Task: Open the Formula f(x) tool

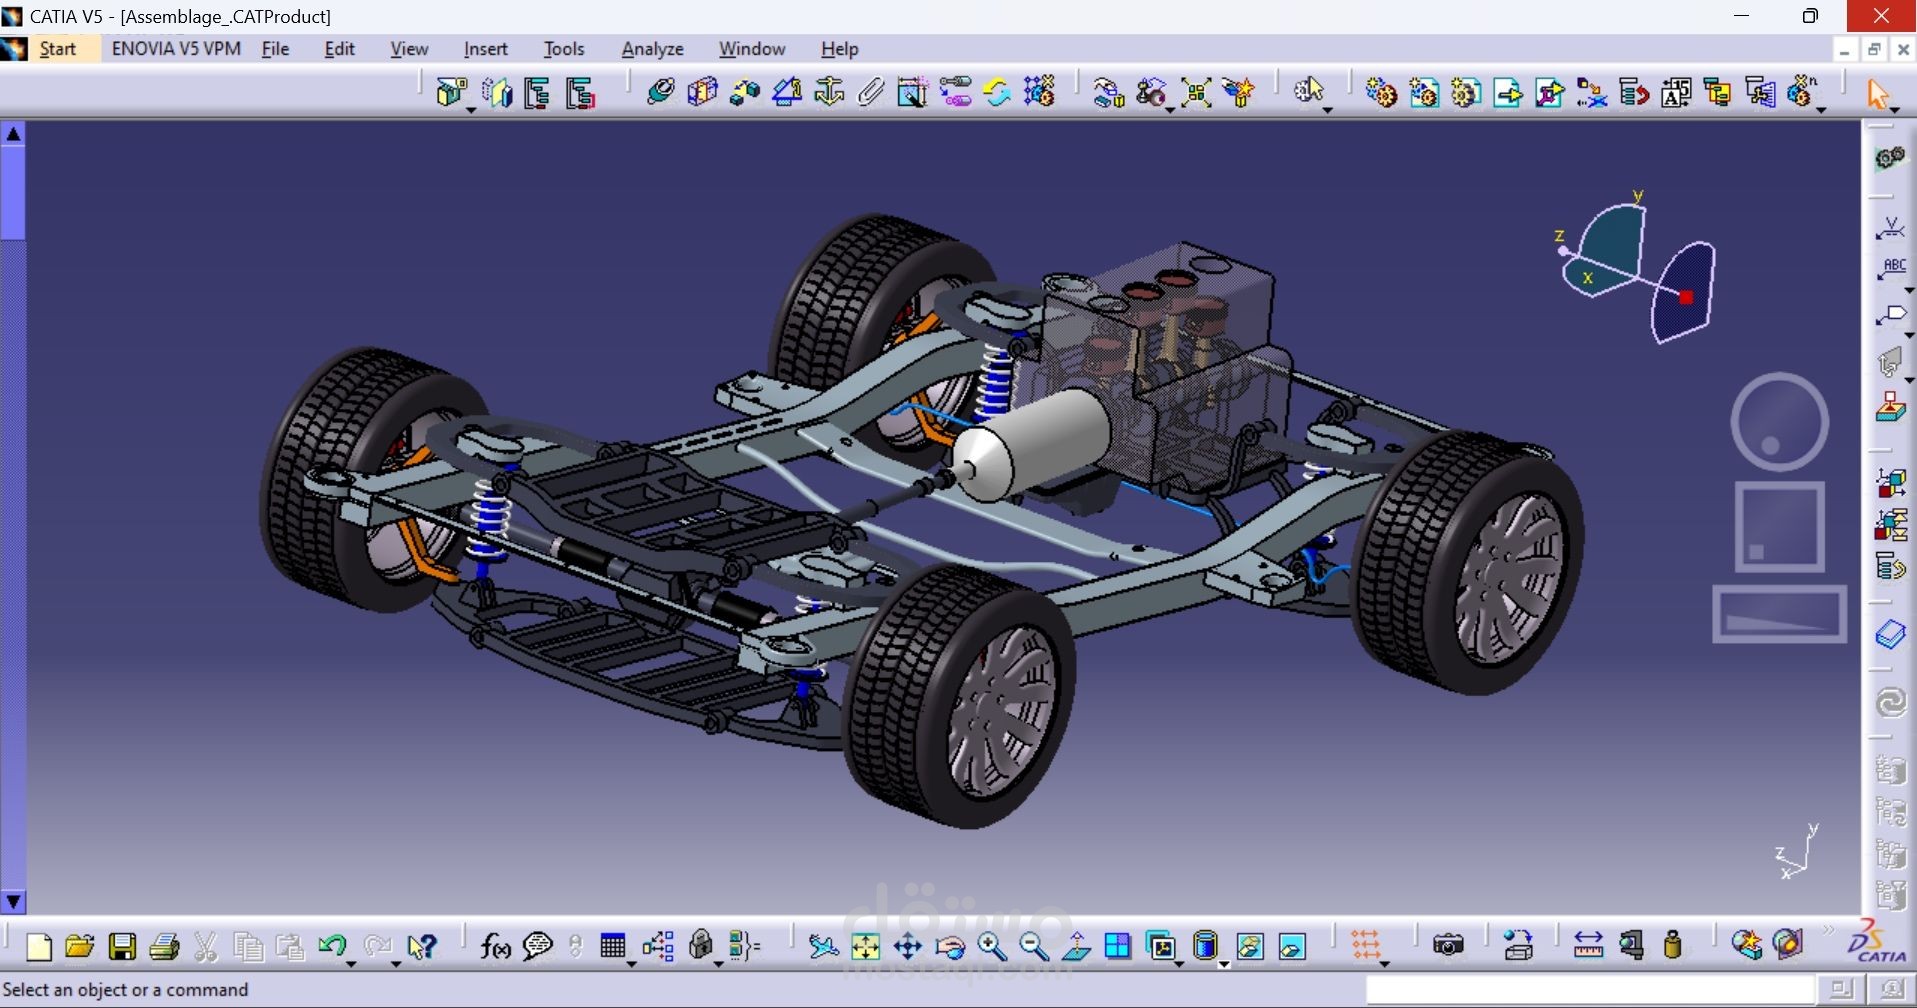Action: click(x=495, y=946)
